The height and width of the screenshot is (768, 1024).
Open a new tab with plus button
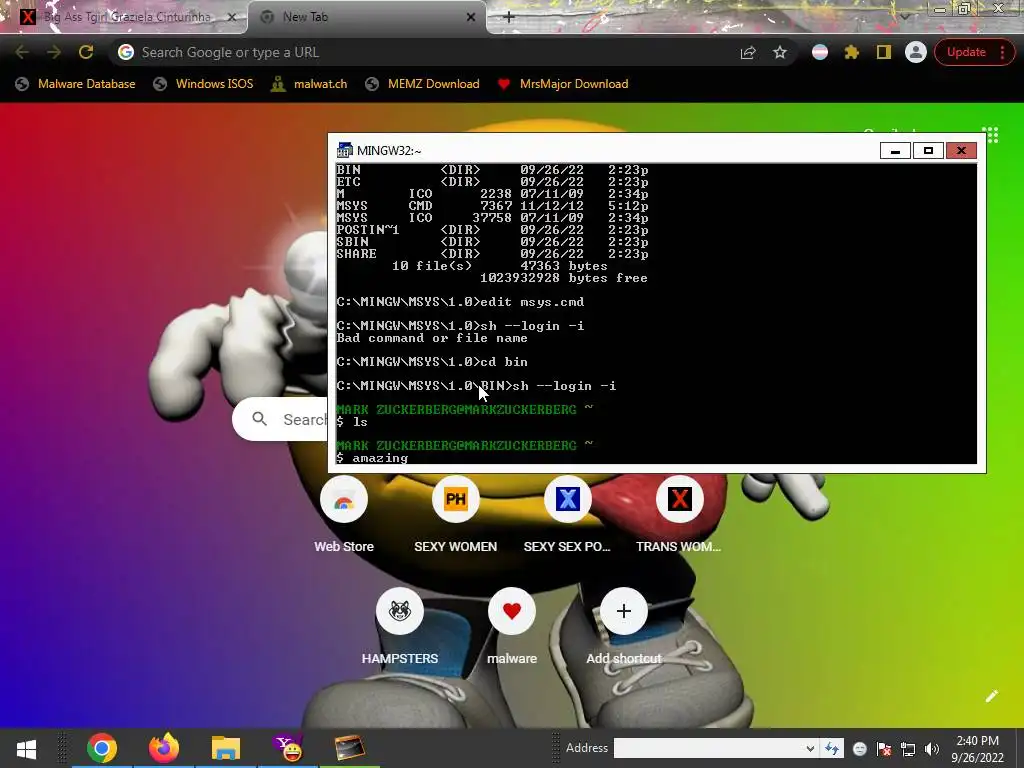coord(509,17)
